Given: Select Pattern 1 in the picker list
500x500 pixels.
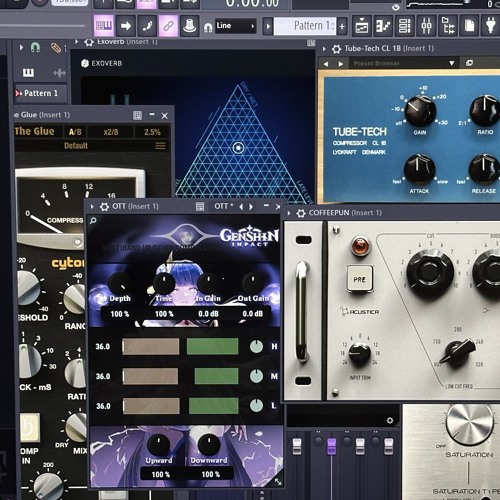Looking at the screenshot, I should (x=40, y=93).
